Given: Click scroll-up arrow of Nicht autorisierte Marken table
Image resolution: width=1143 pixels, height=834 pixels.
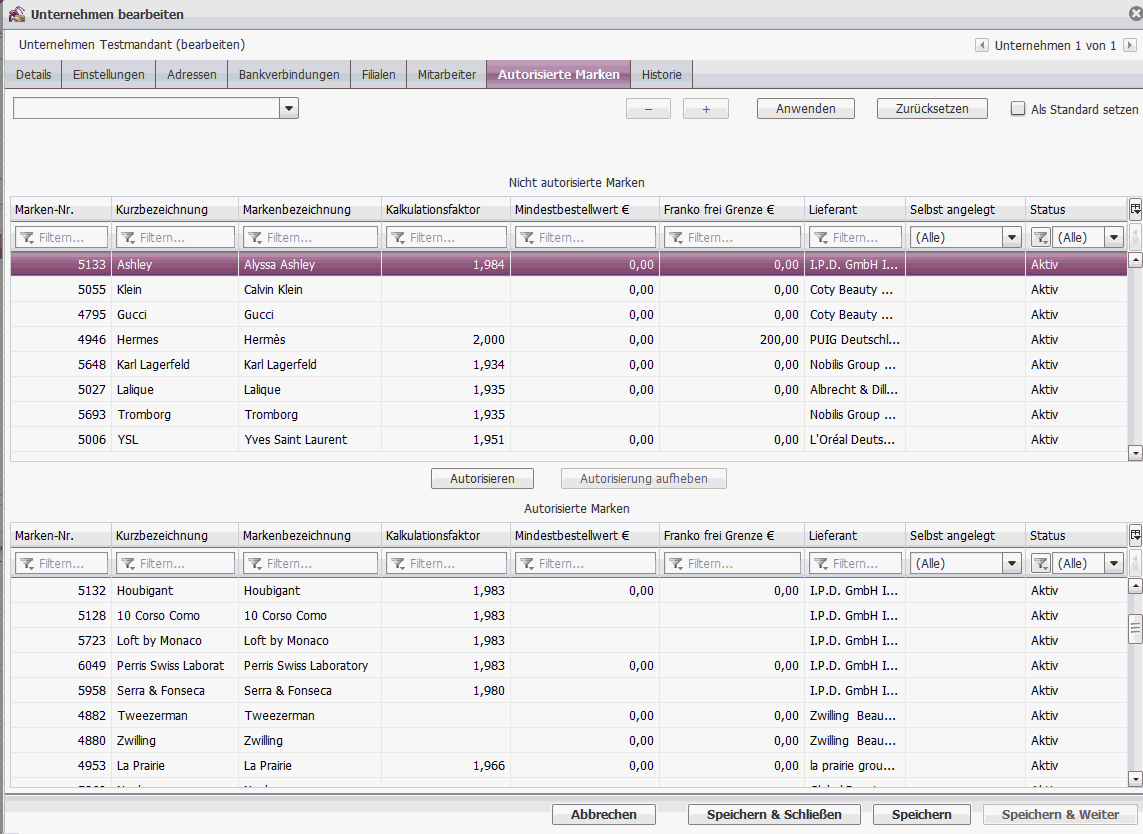Looking at the screenshot, I should (1135, 259).
